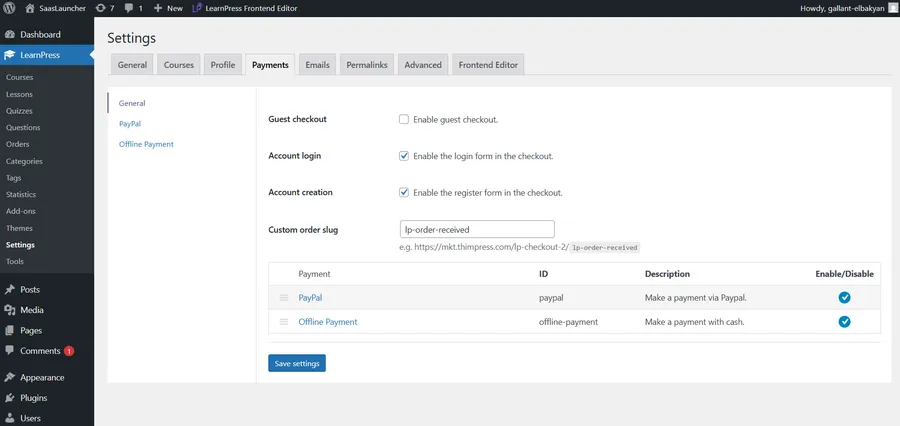The height and width of the screenshot is (426, 900).
Task: Click the Plugins plug icon
Action: coord(10,398)
